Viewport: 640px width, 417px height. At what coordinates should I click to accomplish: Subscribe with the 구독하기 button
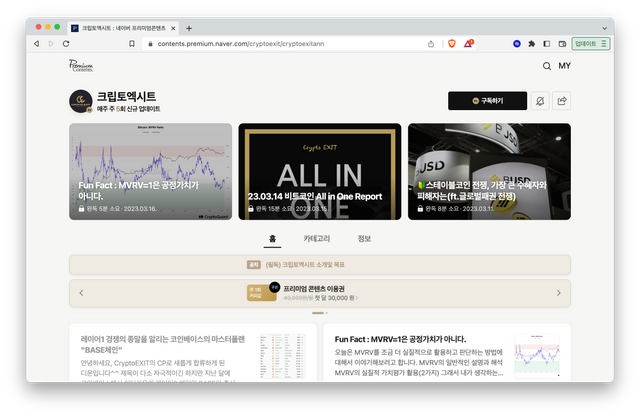(x=487, y=101)
